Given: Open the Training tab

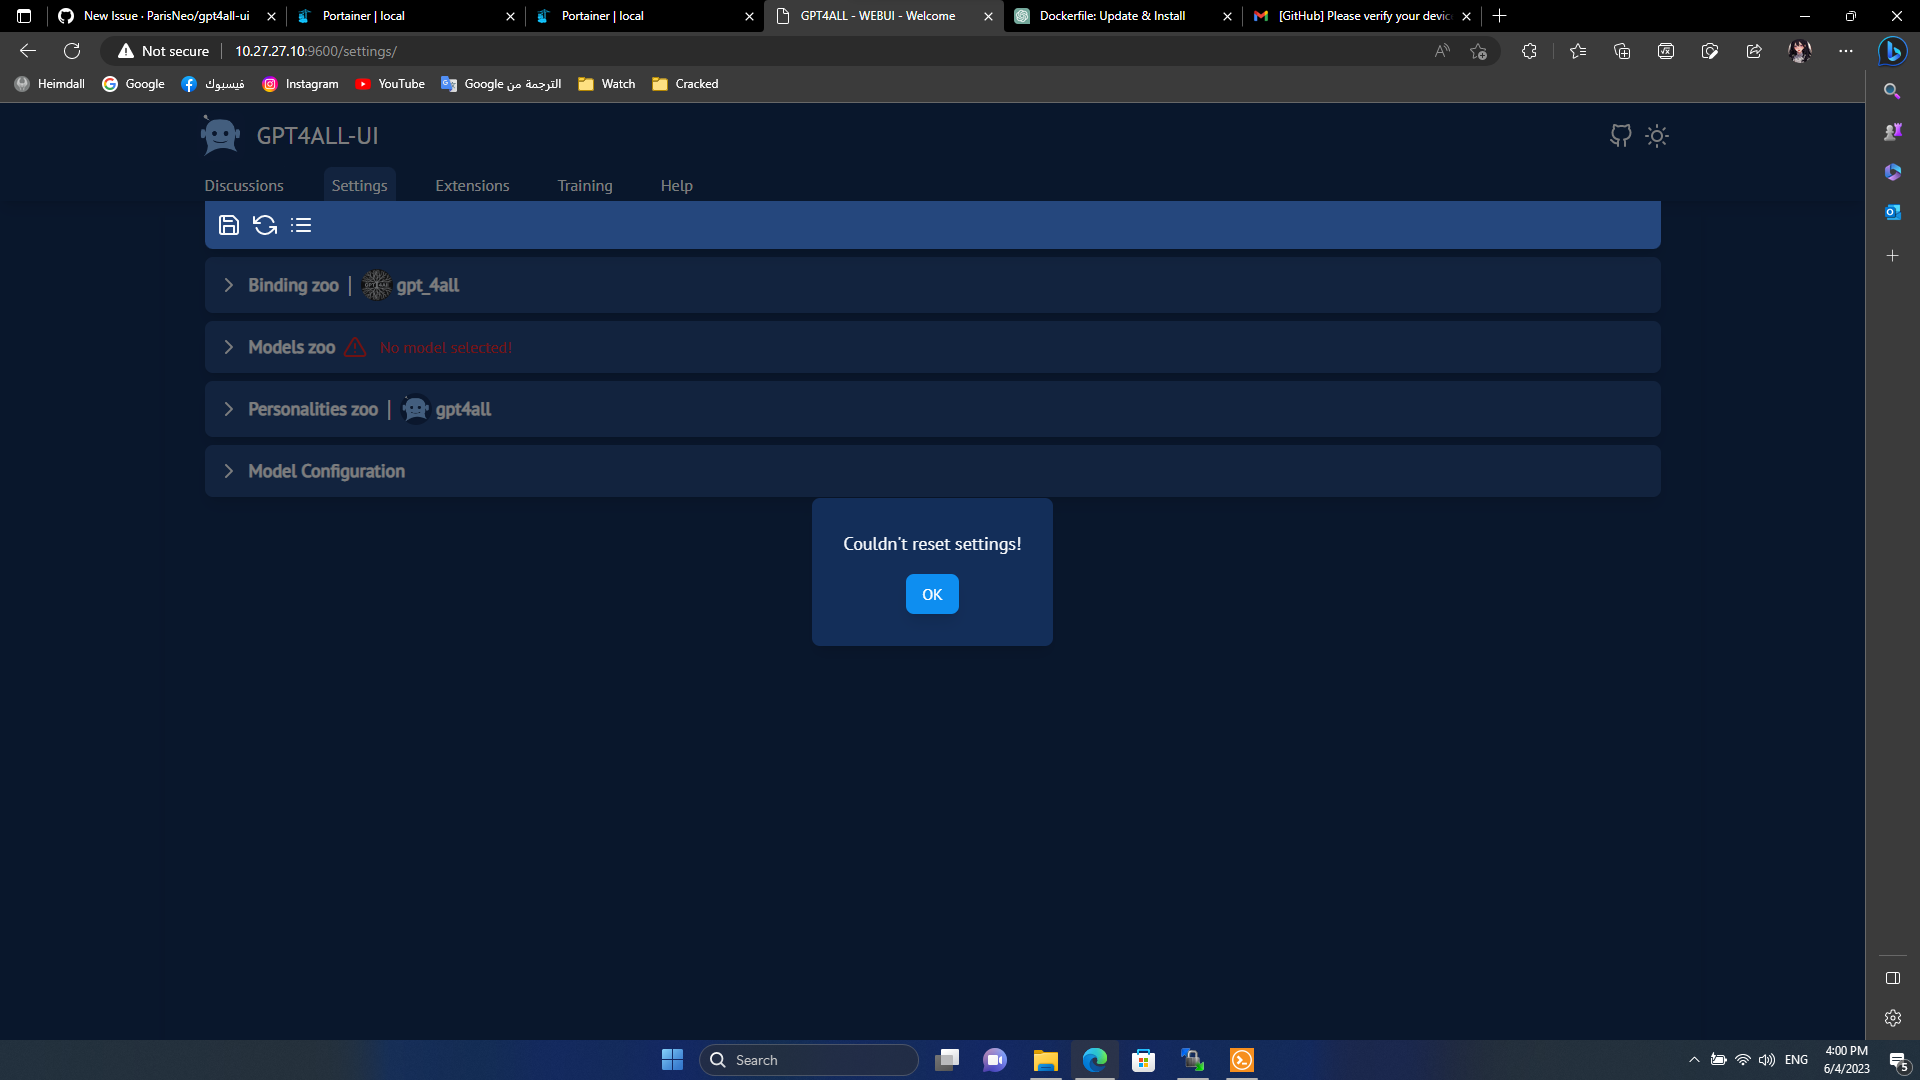Looking at the screenshot, I should click(x=585, y=185).
